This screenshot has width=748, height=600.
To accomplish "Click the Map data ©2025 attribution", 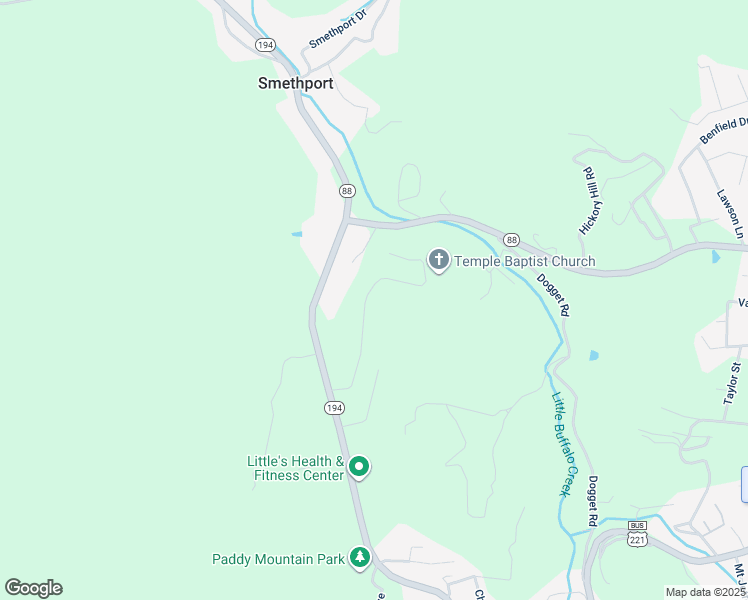I will [706, 592].
